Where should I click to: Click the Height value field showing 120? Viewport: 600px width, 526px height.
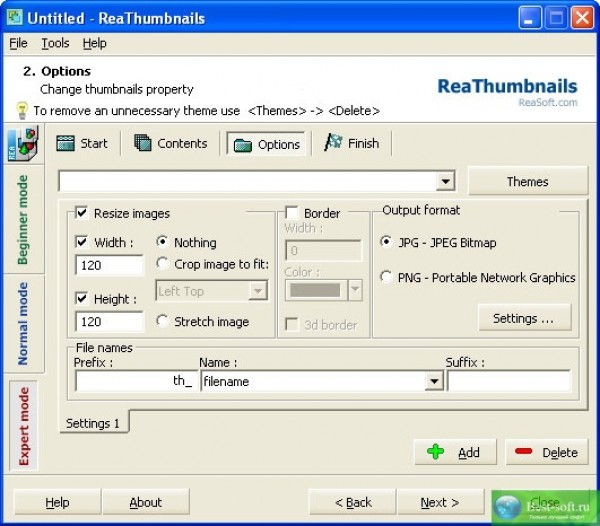109,321
